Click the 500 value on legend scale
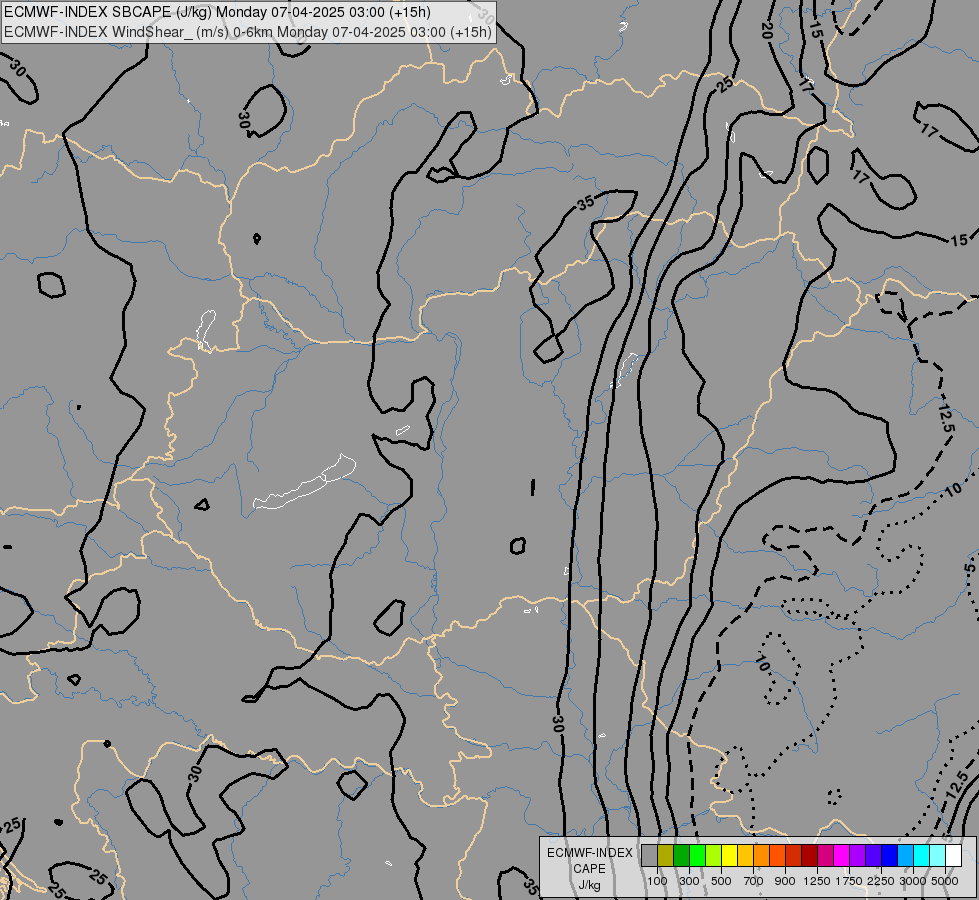Viewport: 979px width, 900px height. [x=721, y=881]
